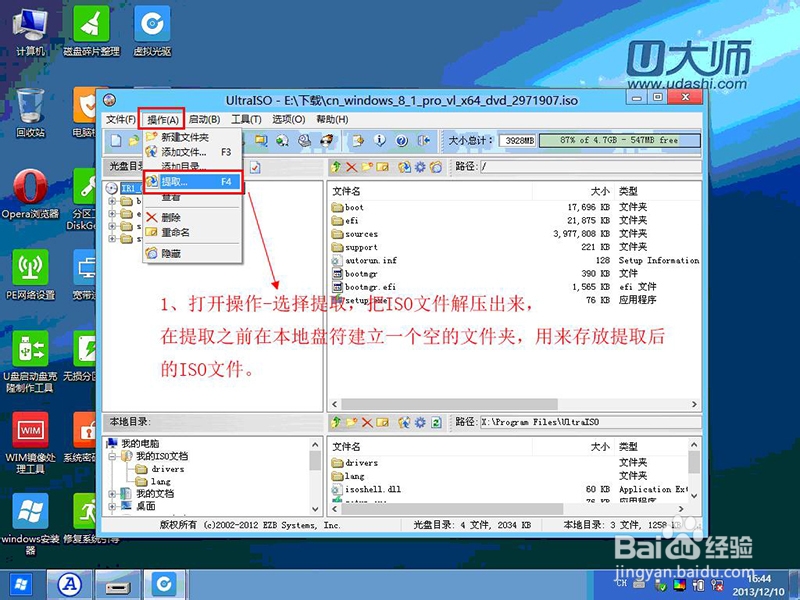Choose 删除 from the dropdown menu
Viewport: 800px width, 600px height.
(192, 217)
